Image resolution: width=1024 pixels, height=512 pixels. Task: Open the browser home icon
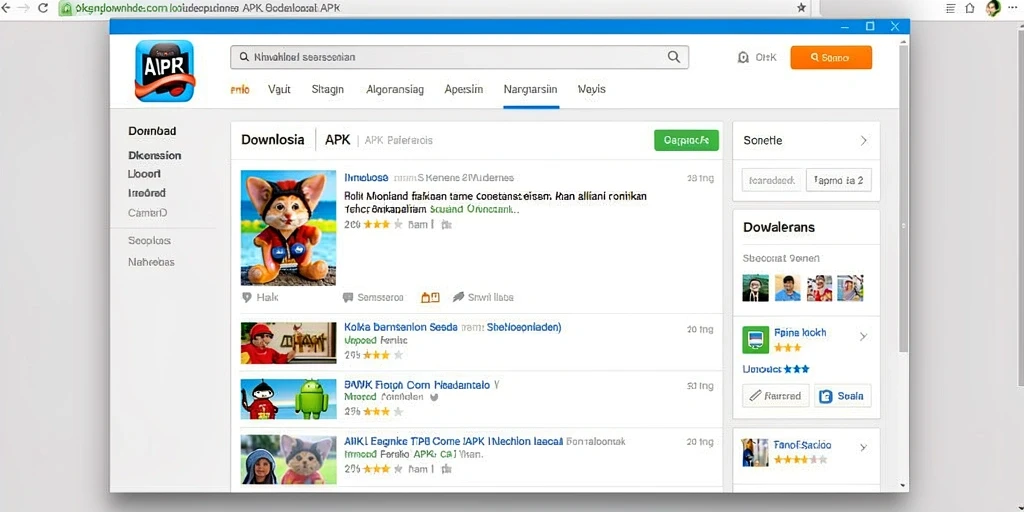tap(970, 8)
